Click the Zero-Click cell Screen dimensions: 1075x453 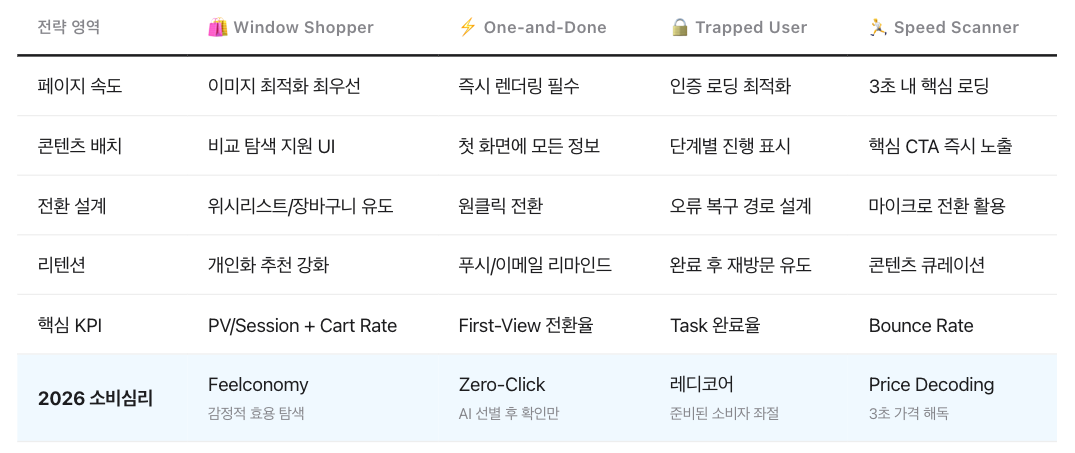[502, 385]
